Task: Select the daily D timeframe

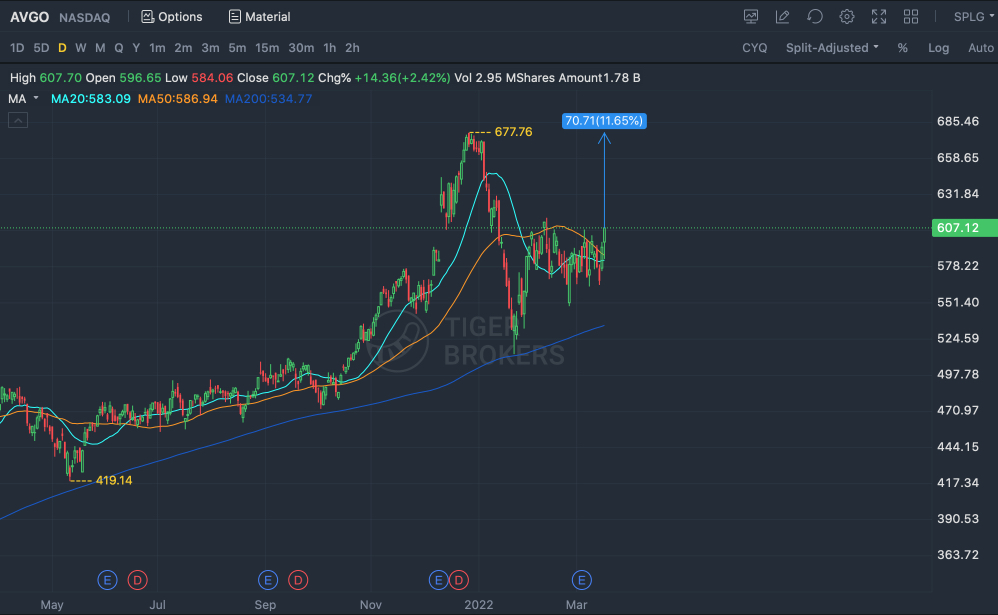Action: [62, 48]
